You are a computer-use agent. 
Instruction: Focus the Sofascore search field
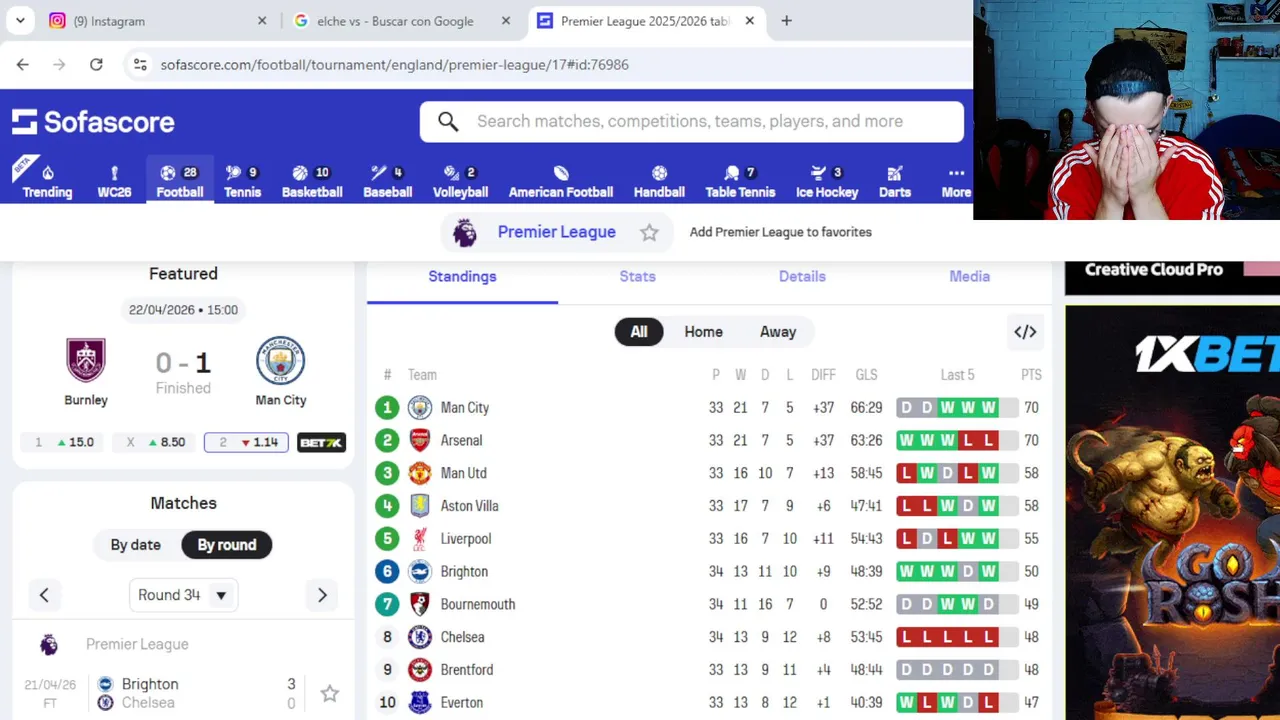tap(690, 121)
